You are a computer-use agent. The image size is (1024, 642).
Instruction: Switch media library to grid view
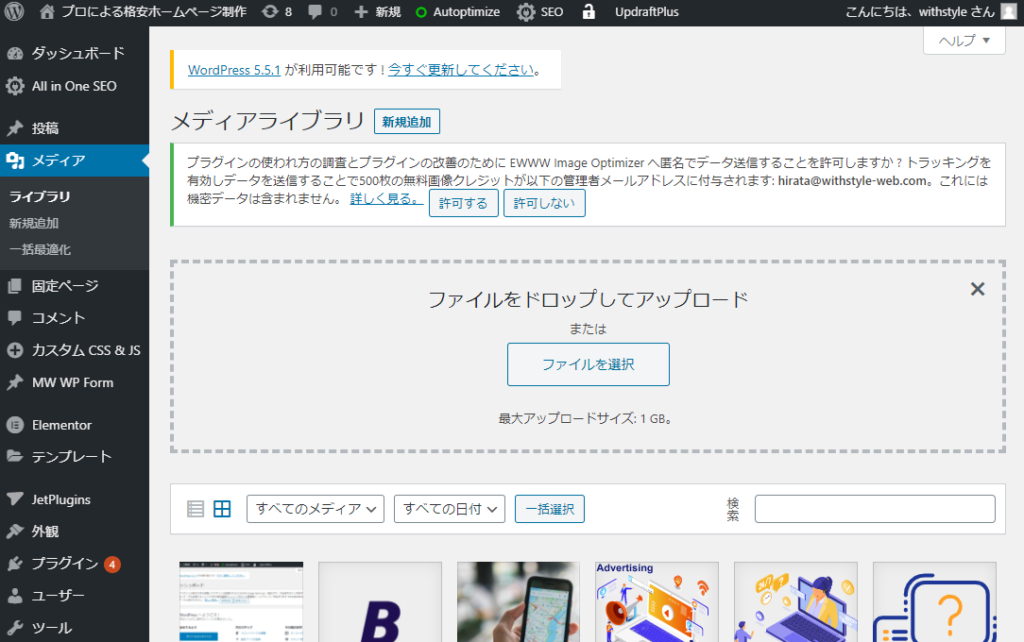coord(221,507)
